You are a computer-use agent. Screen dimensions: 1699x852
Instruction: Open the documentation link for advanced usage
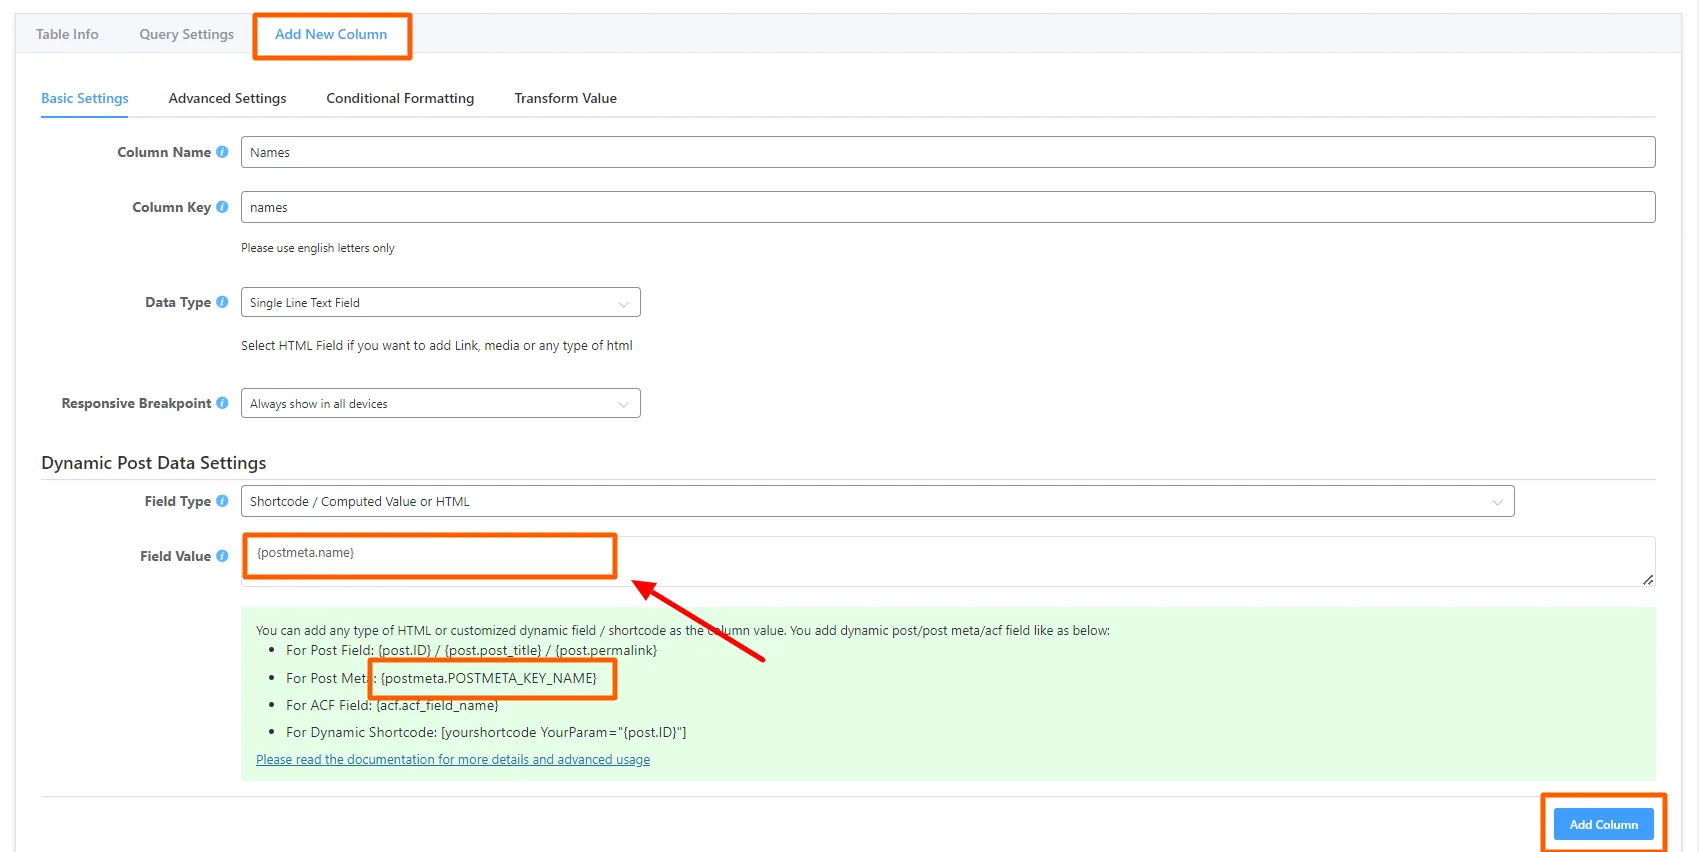[x=453, y=760]
